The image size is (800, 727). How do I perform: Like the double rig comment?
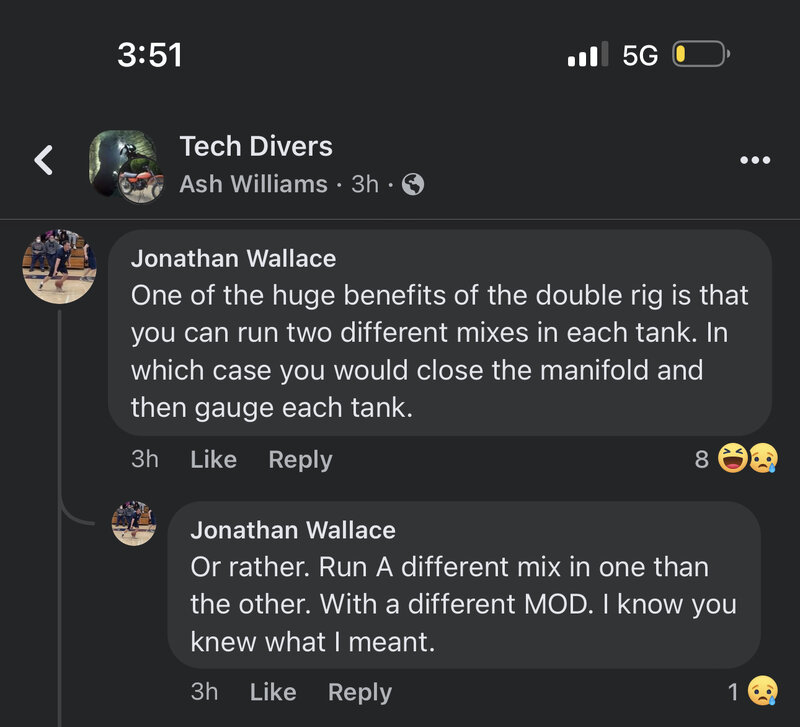pos(213,459)
